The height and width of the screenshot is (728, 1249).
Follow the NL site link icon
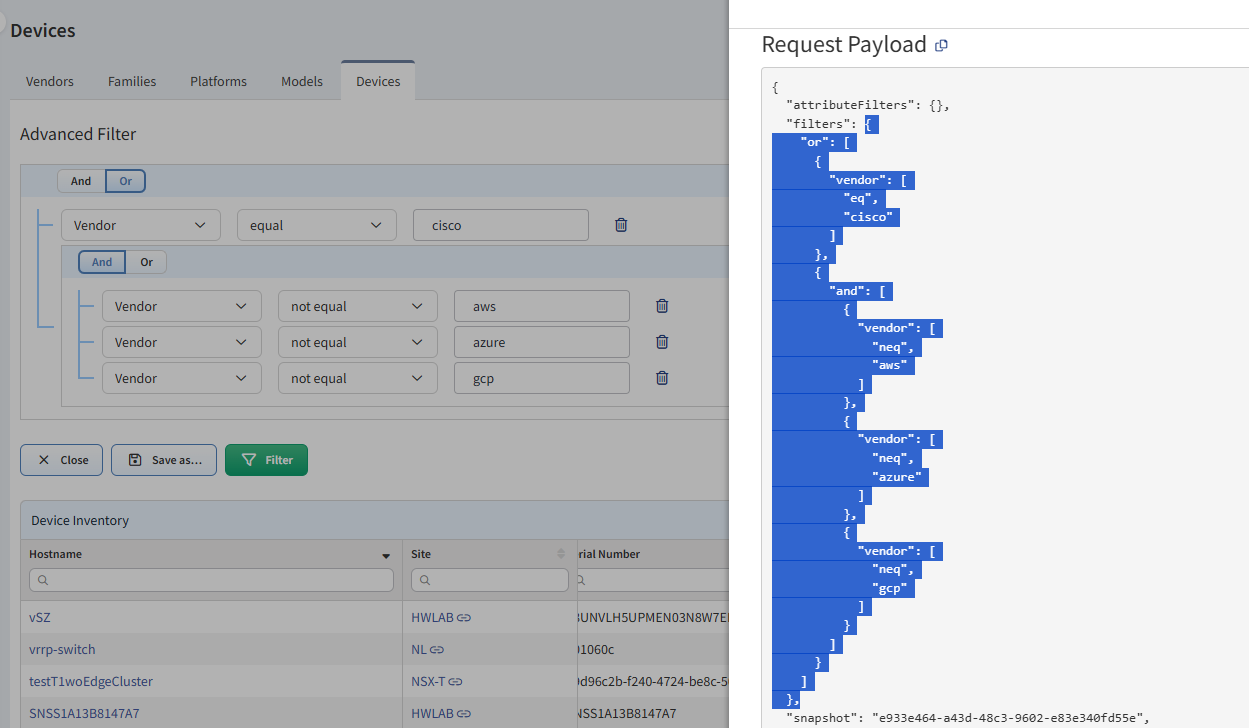tap(437, 650)
